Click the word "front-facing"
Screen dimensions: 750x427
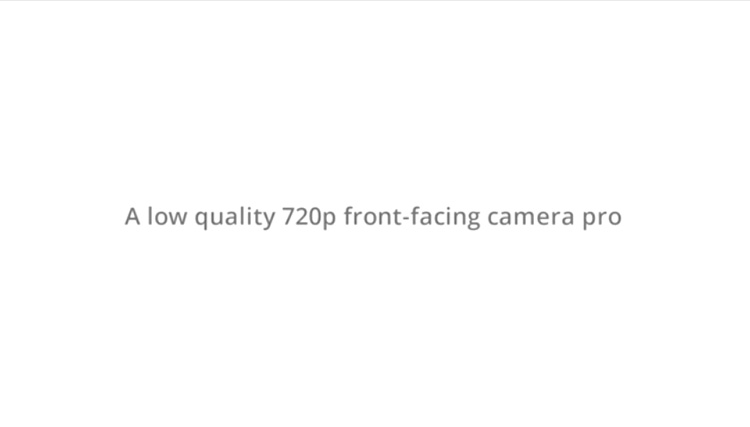(x=411, y=217)
